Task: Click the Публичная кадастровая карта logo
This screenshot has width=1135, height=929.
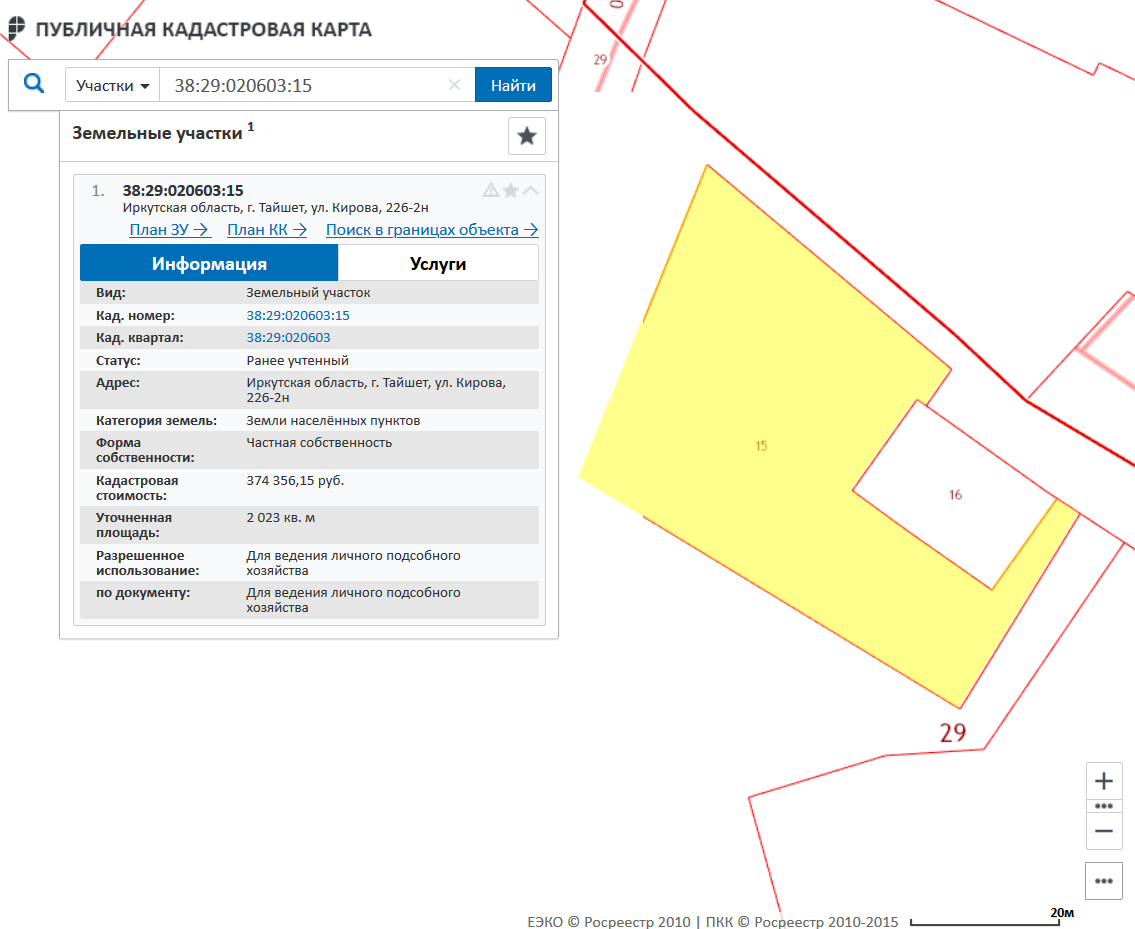Action: click(x=190, y=30)
